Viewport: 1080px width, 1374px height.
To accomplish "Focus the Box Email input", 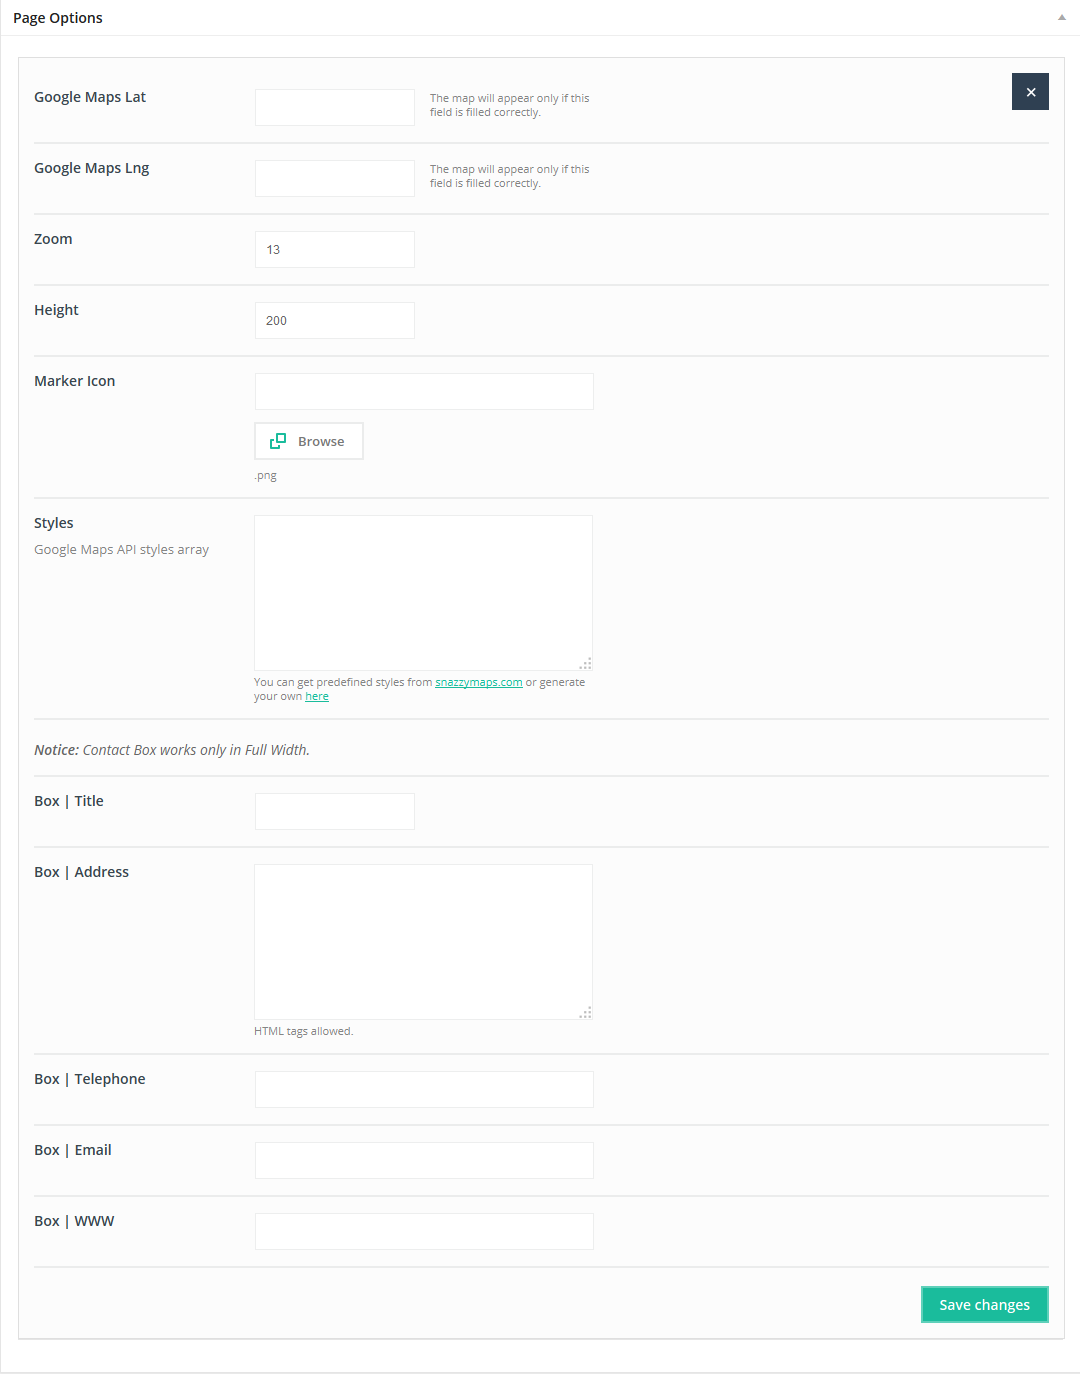I will (x=424, y=1160).
